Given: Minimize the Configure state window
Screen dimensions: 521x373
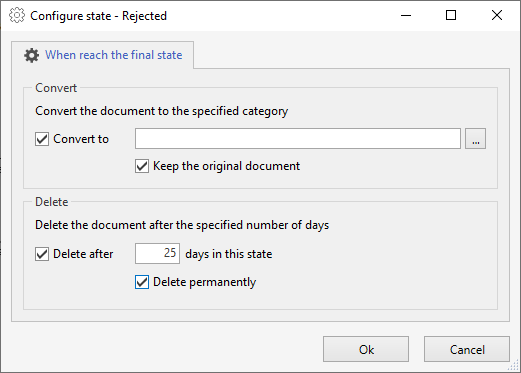Looking at the screenshot, I should pyautogui.click(x=406, y=15).
